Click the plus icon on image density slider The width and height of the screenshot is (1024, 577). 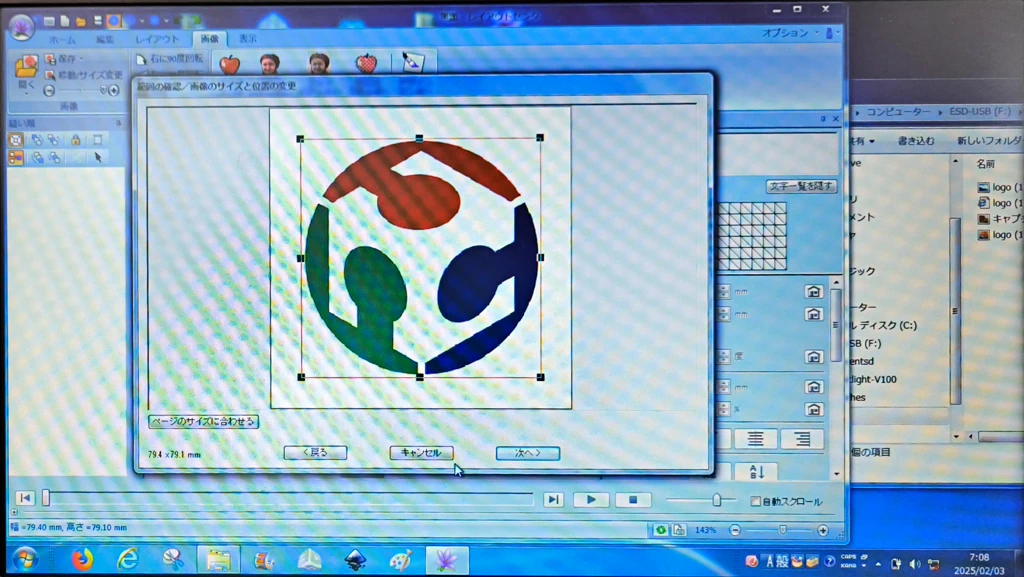(114, 91)
